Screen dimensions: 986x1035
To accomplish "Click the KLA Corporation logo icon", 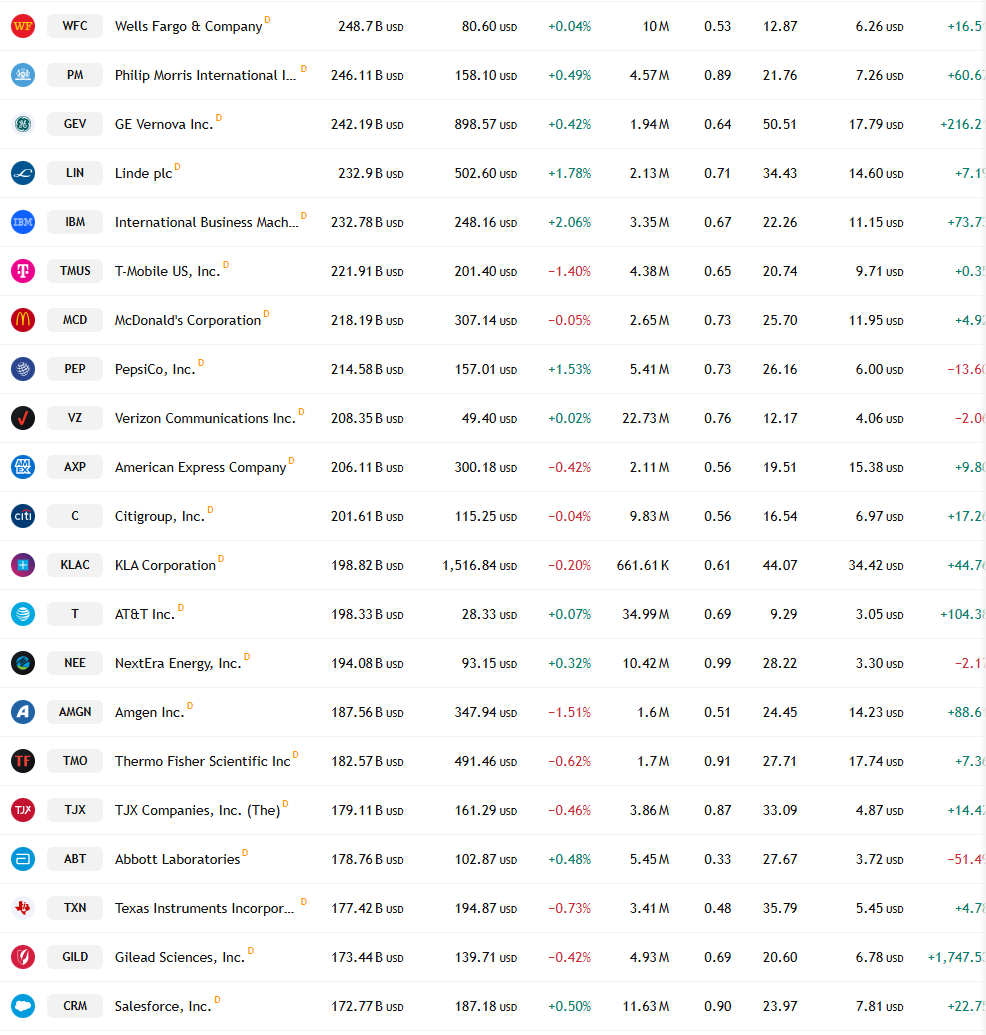I will (x=23, y=565).
